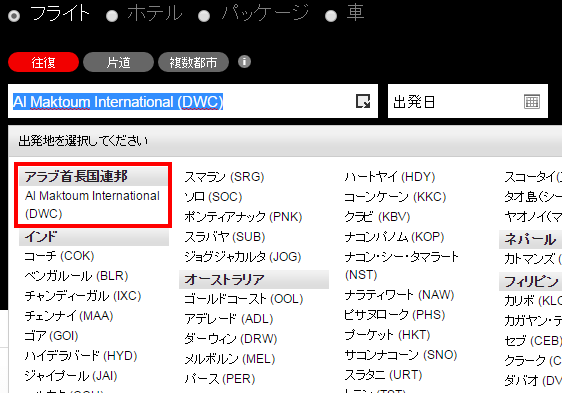Select ナコン・シー・タマラート (NST)
Image resolution: width=562 pixels, height=393 pixels.
pos(401,266)
